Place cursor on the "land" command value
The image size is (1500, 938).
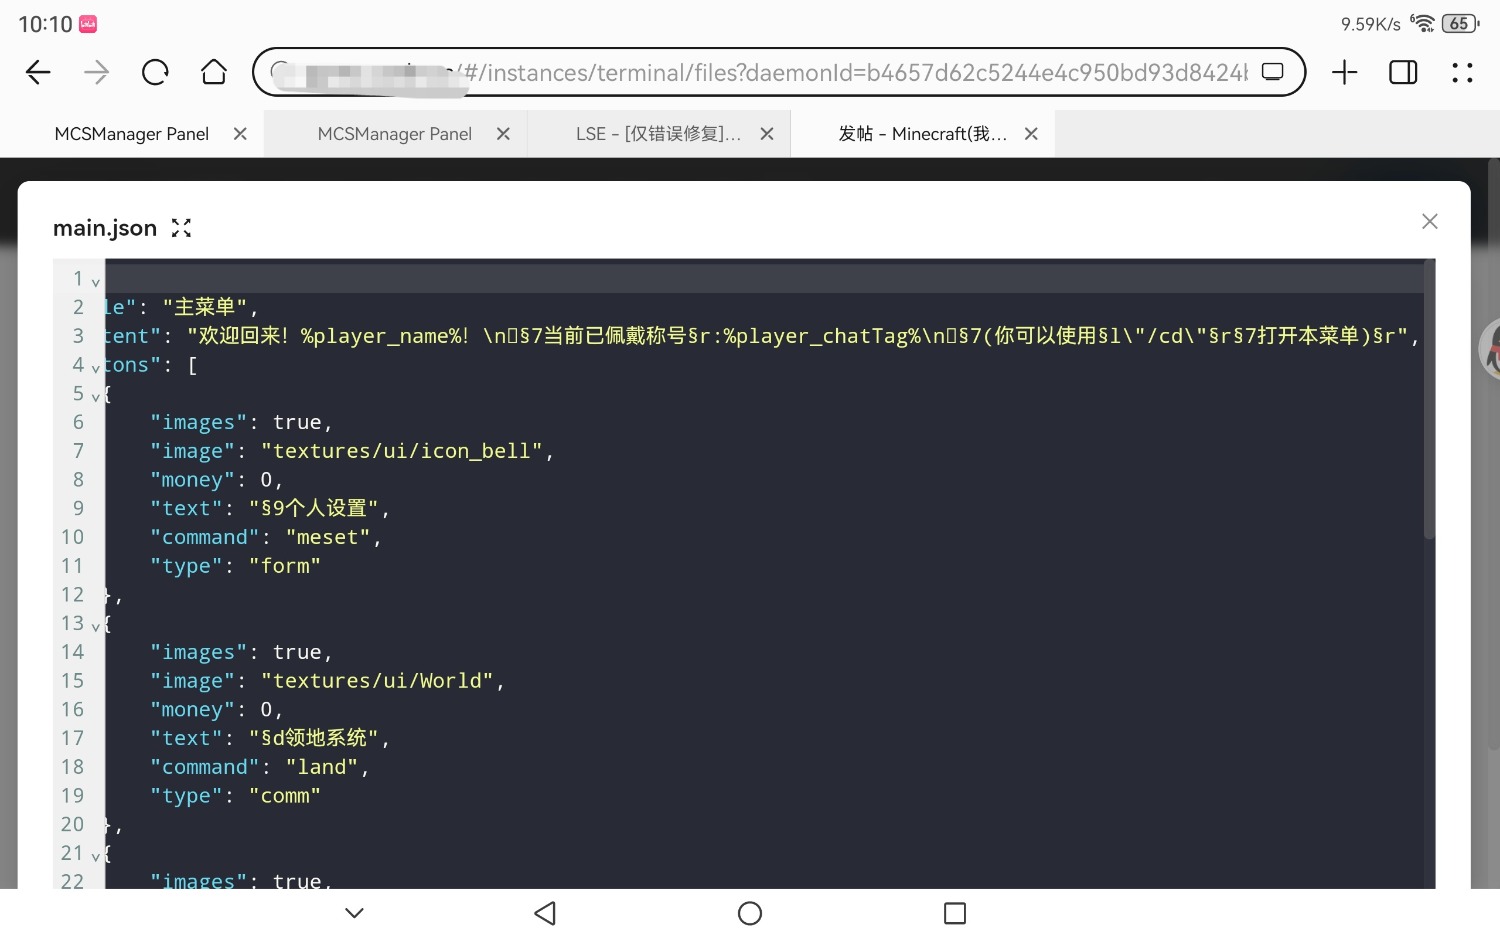pyautogui.click(x=322, y=767)
